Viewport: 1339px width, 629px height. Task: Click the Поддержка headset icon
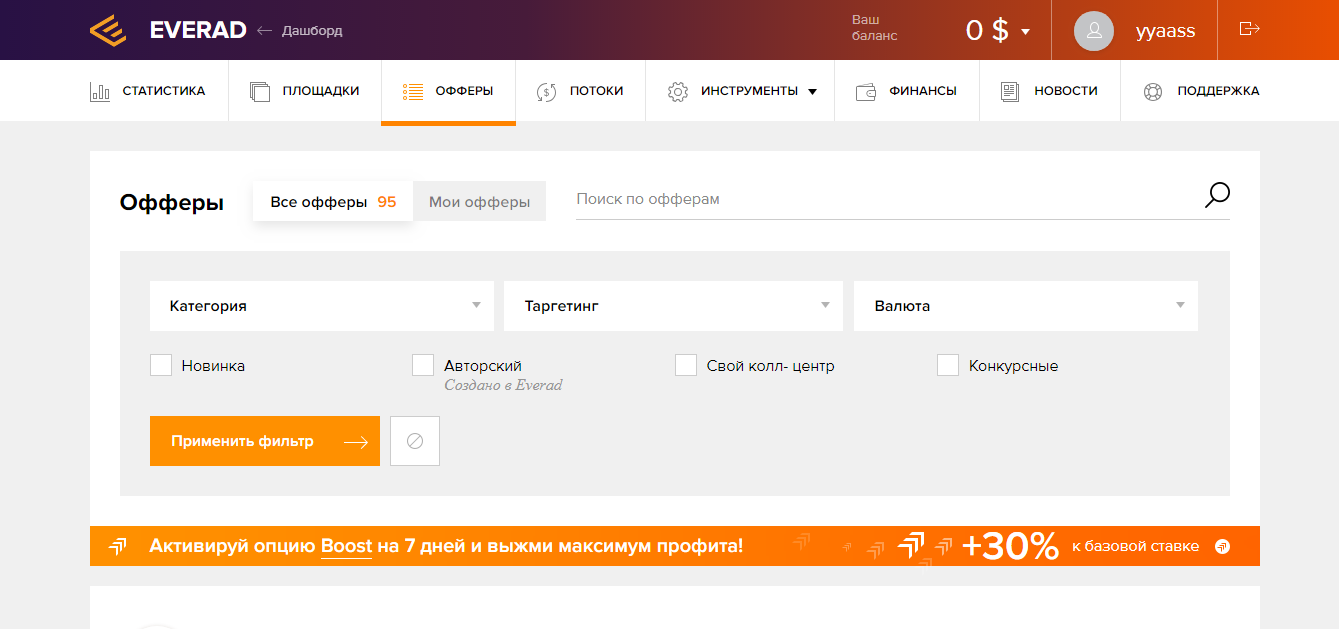[1155, 90]
